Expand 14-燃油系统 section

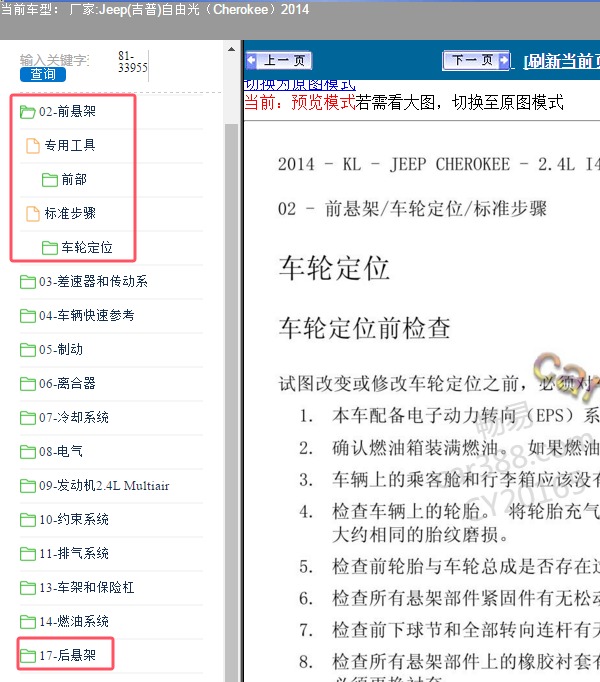[x=74, y=622]
